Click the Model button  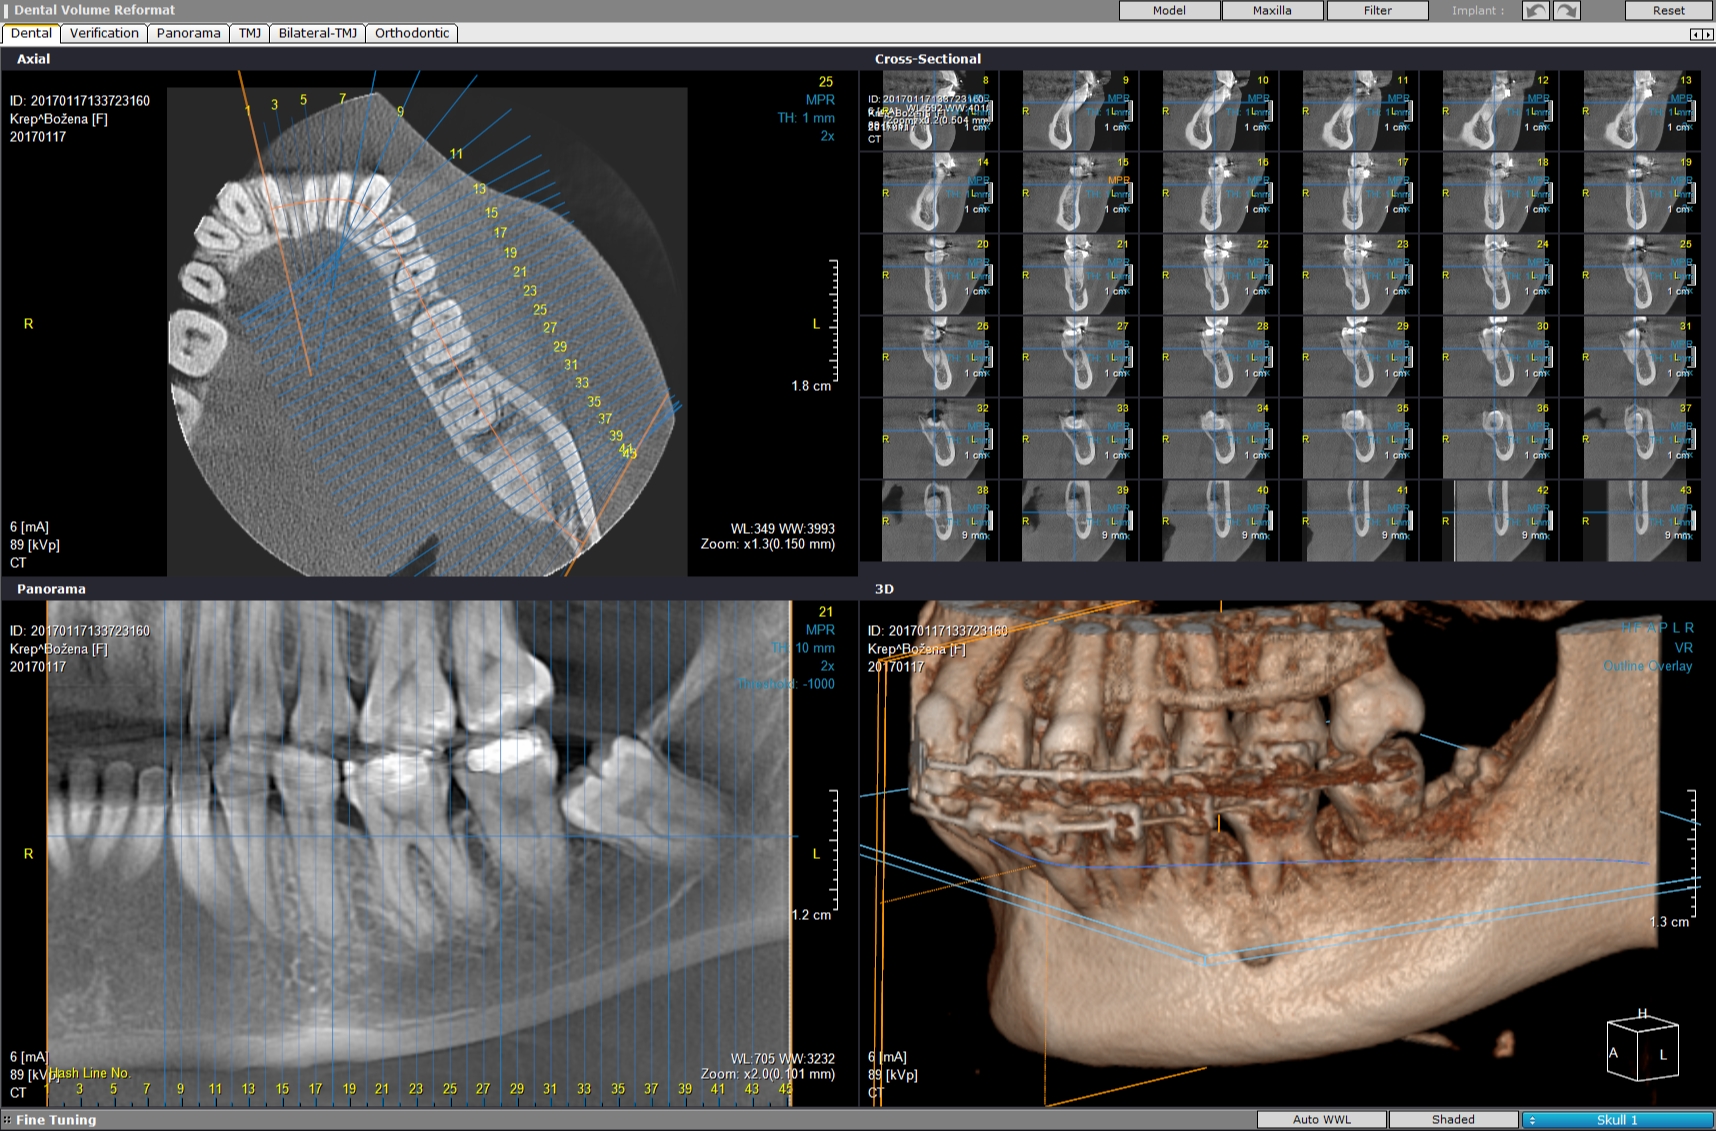[x=1169, y=11]
